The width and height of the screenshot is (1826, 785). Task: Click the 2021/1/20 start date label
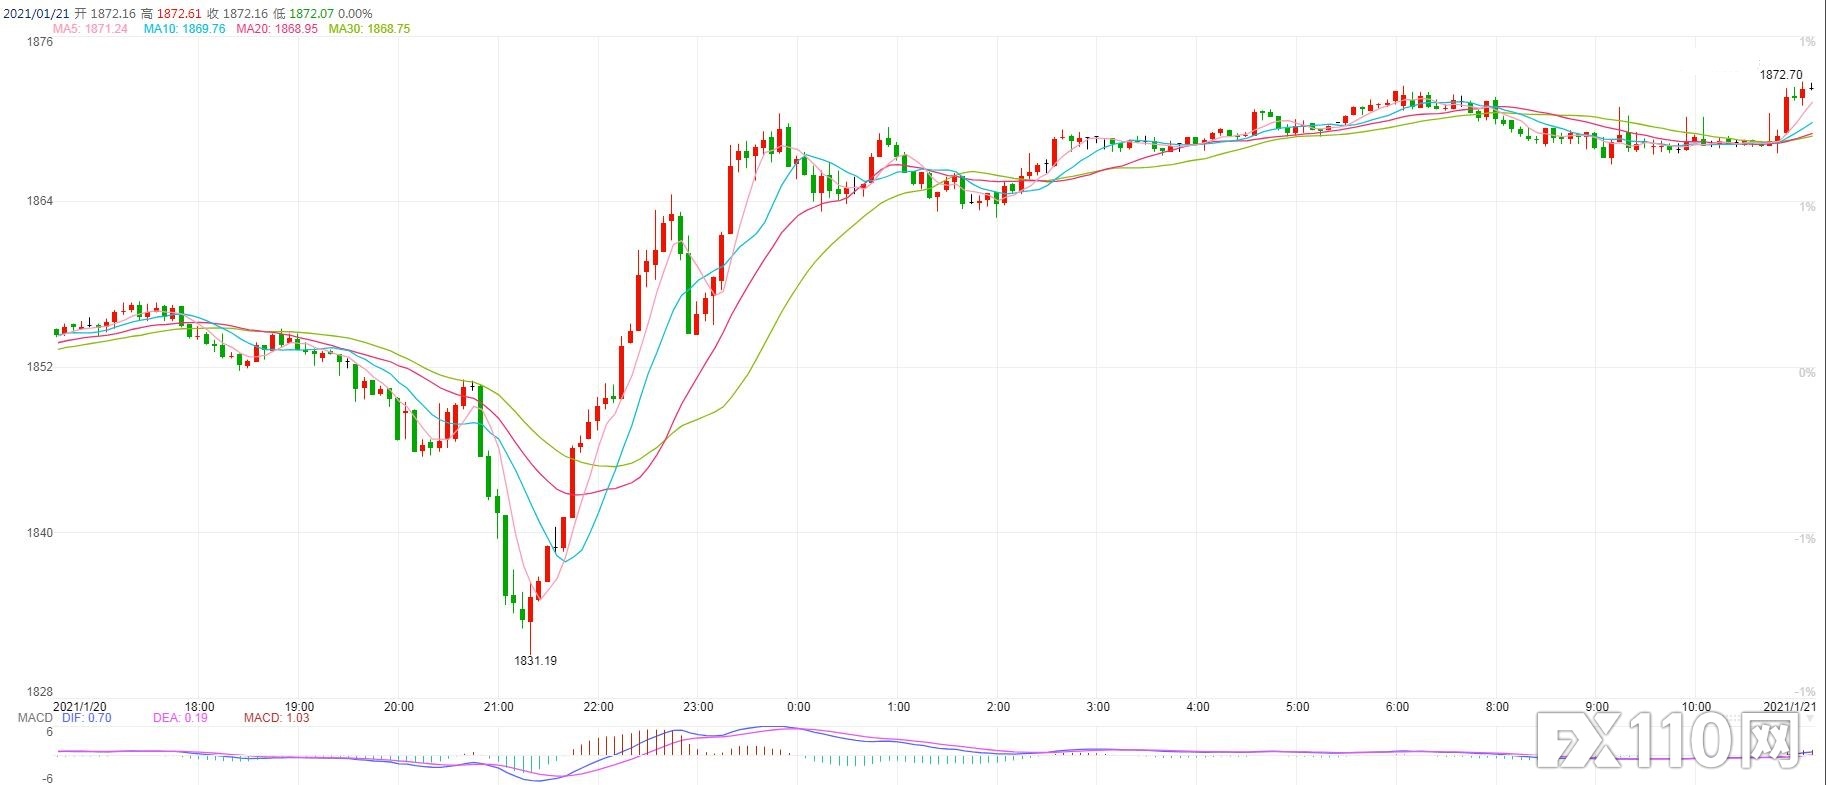79,707
